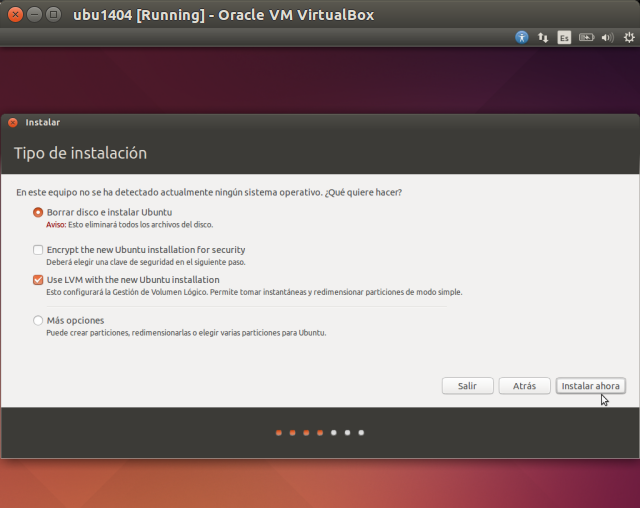Click the ubu1404 [Running] window title
Screen dimensions: 640x508
coord(223,15)
